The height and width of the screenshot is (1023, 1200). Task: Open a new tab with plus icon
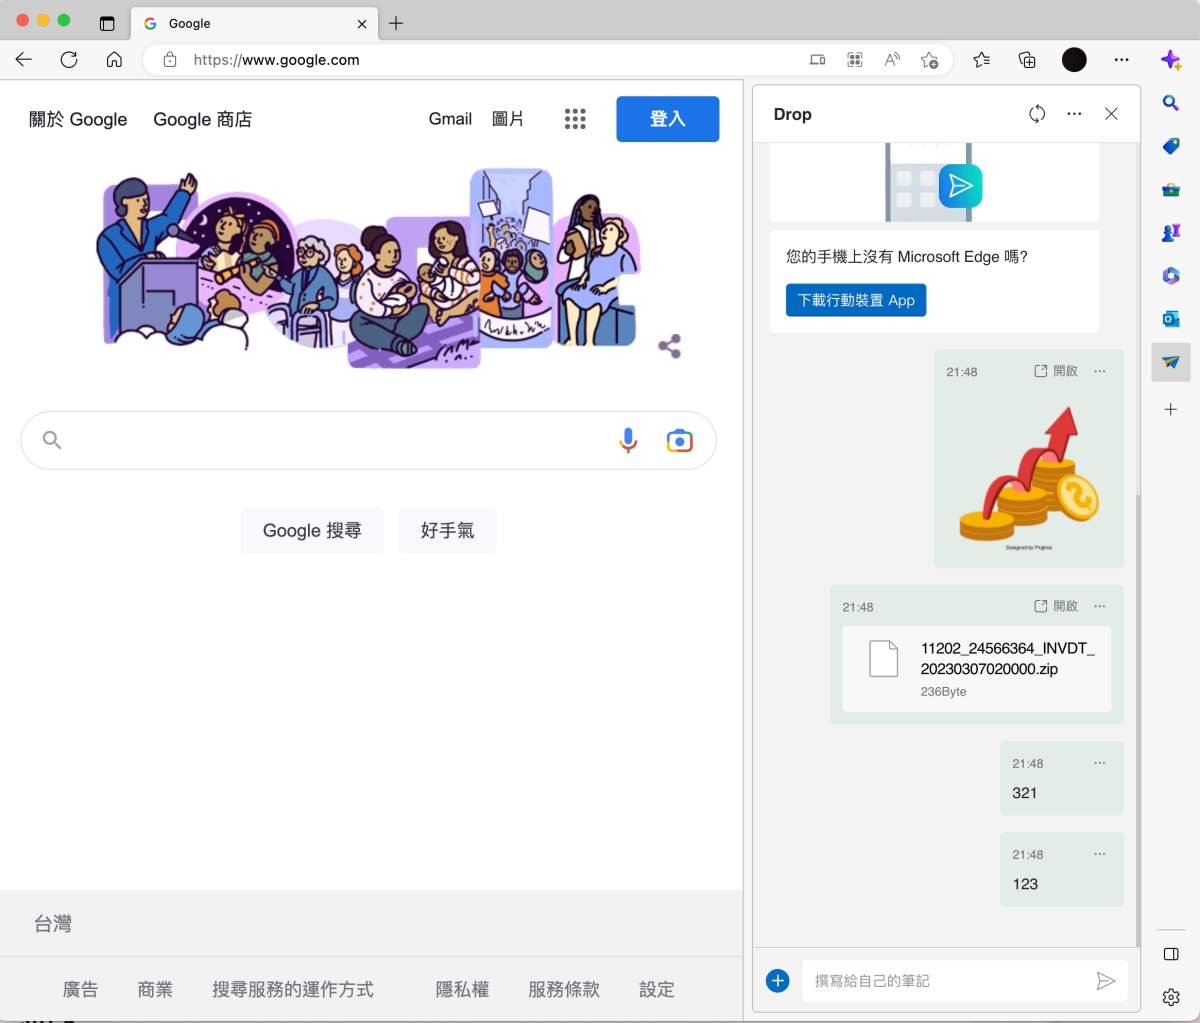396,23
